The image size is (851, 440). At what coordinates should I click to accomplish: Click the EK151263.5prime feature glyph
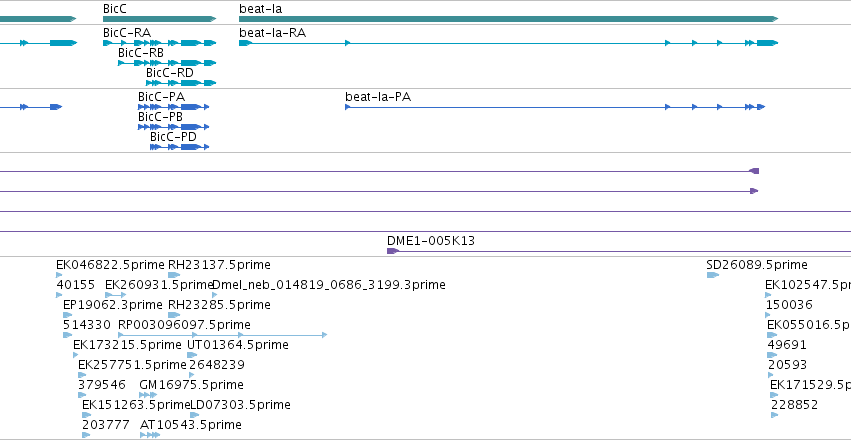[87, 415]
